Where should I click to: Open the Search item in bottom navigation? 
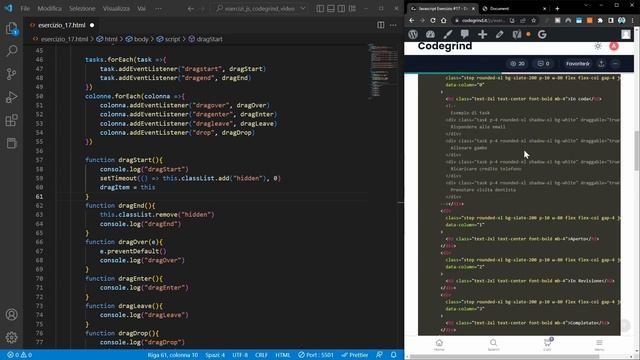[x=493, y=345]
